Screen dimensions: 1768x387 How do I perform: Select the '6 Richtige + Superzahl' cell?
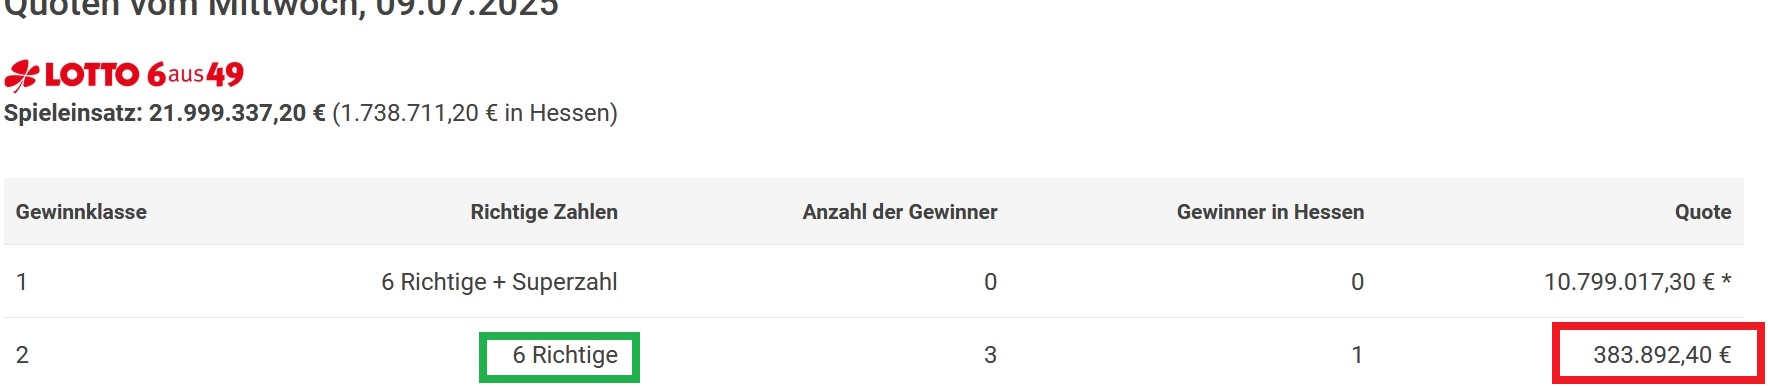(499, 282)
